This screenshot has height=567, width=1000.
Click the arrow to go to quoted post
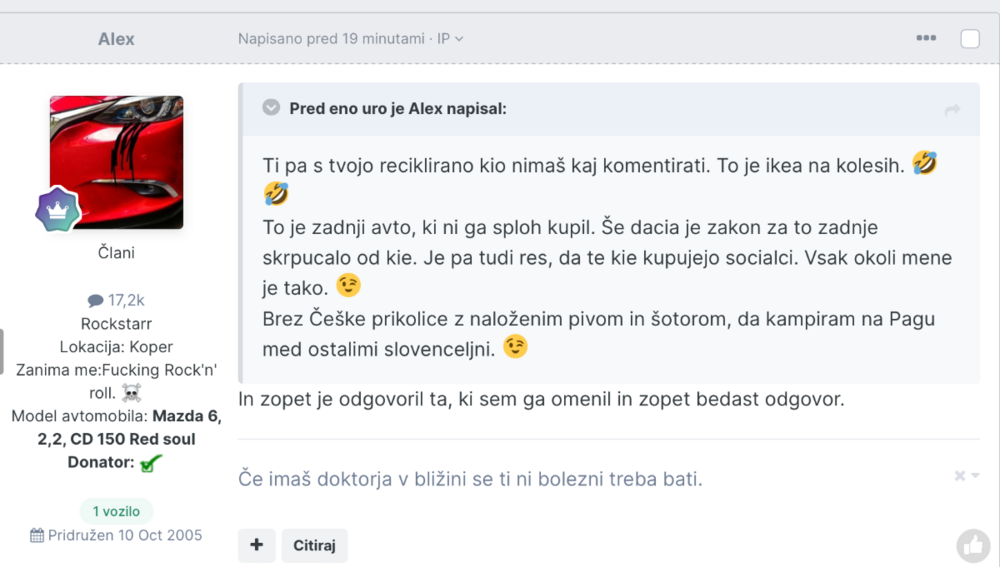[x=952, y=110]
